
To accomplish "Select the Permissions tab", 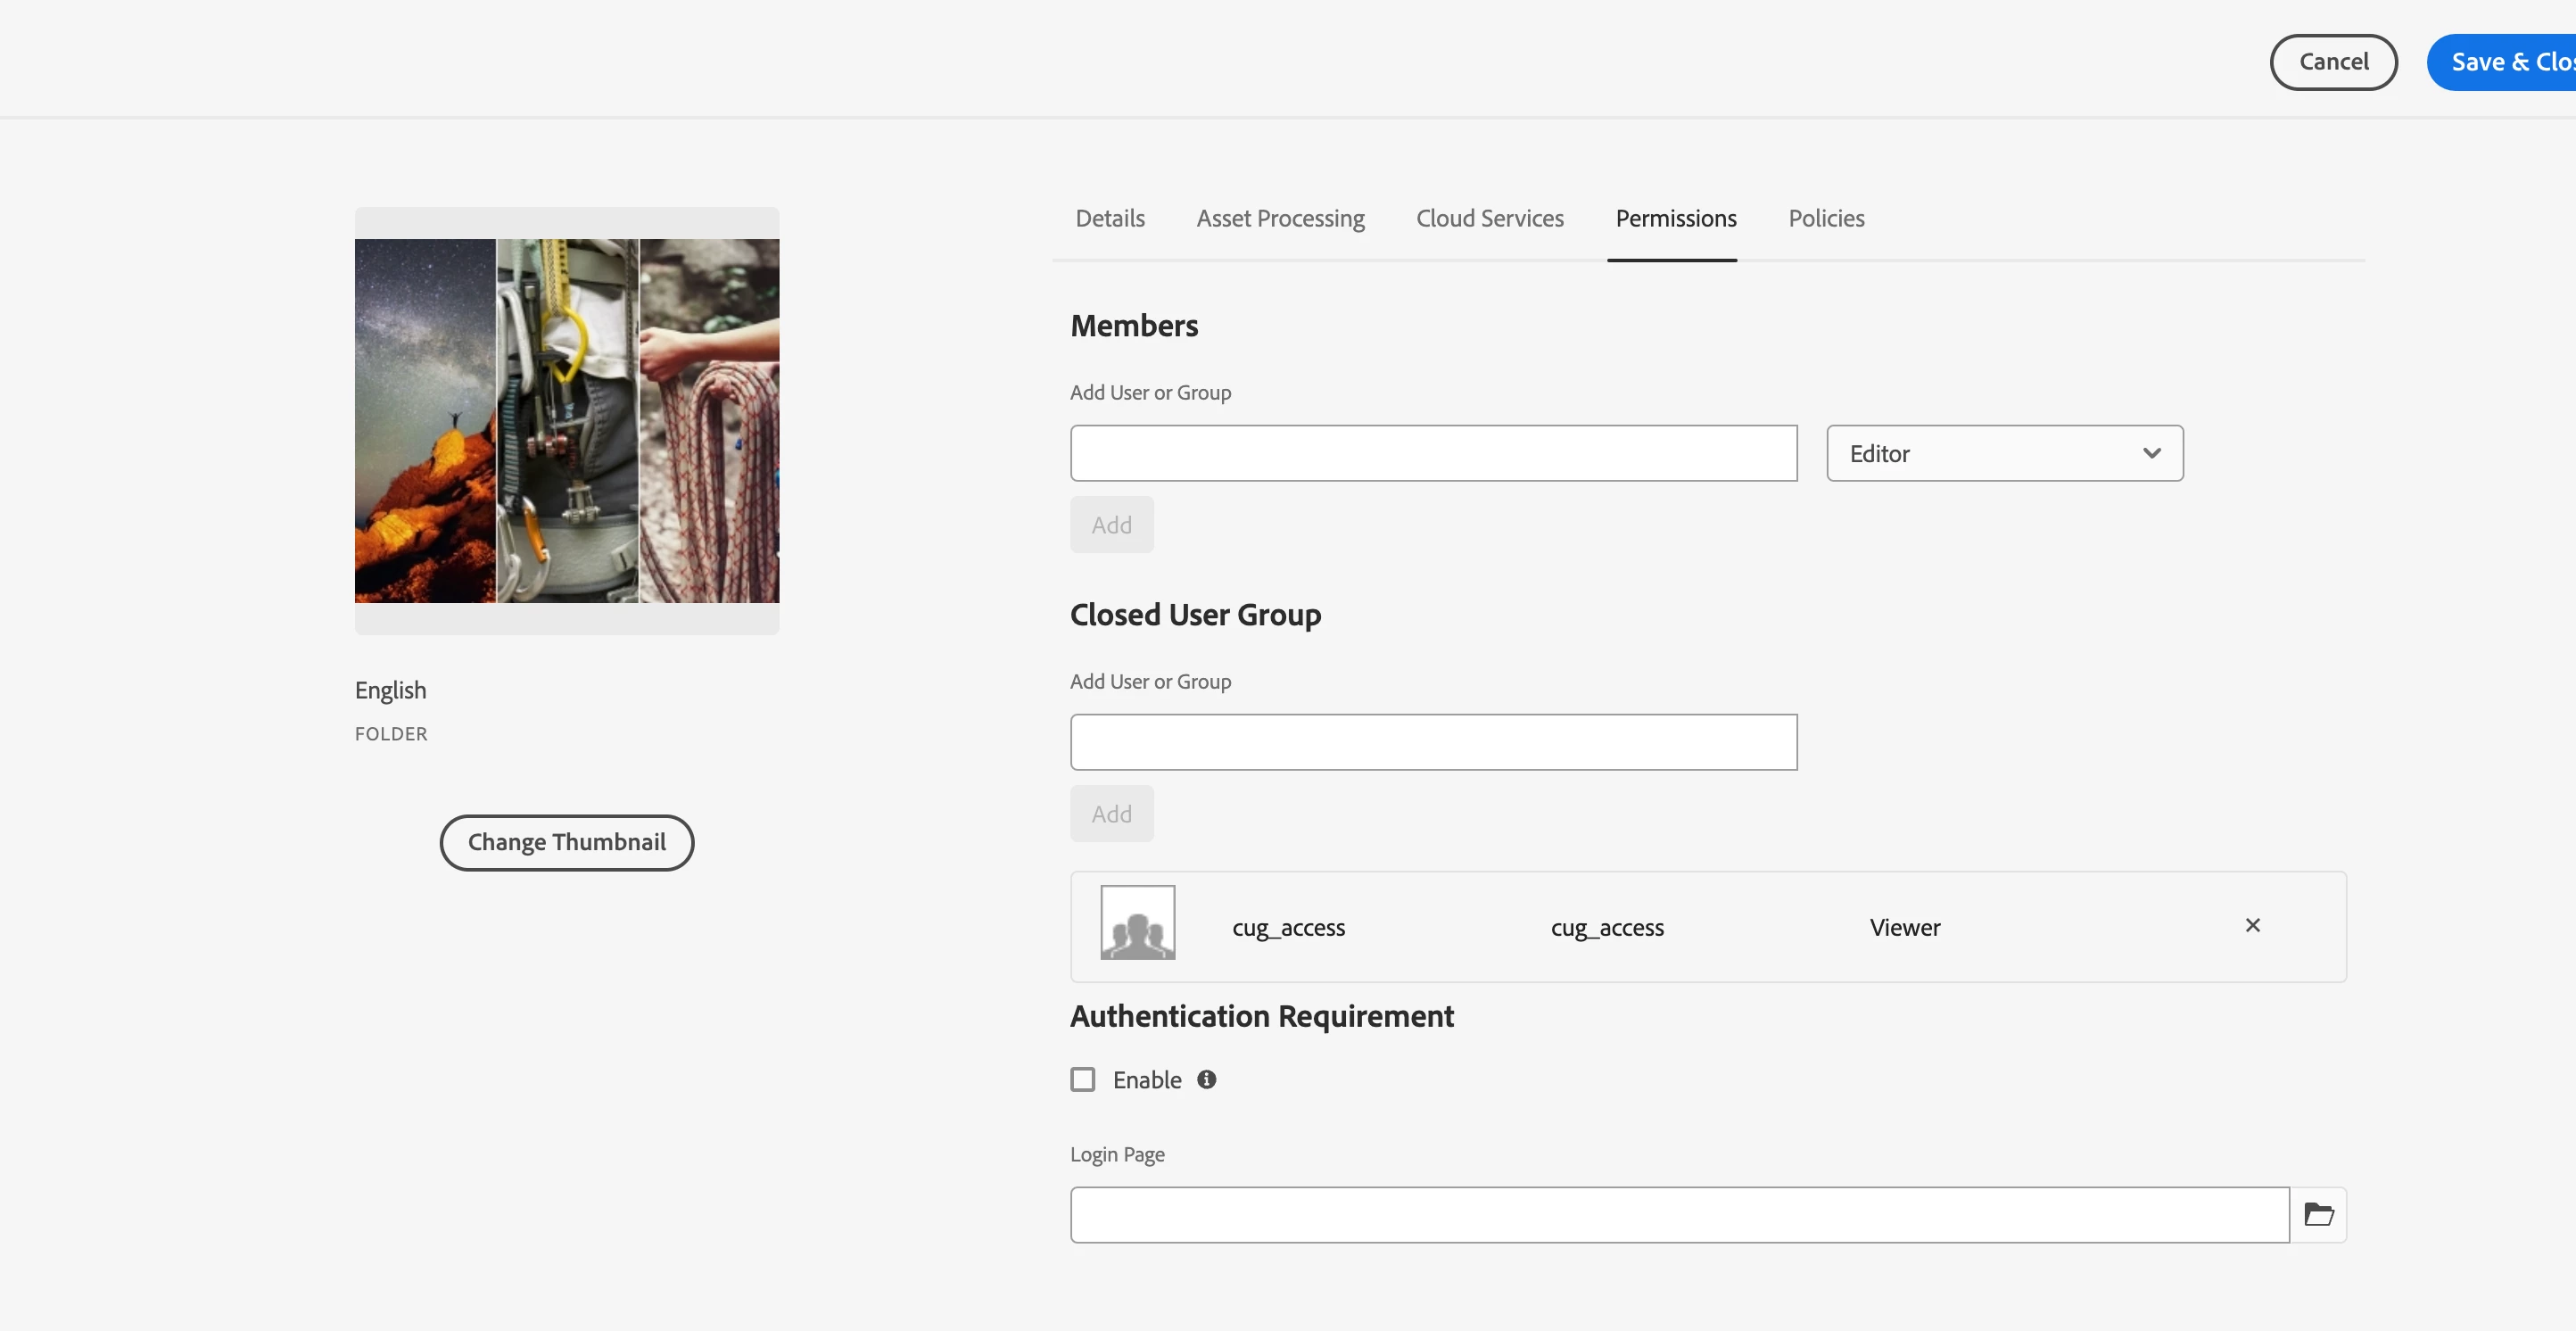I will 1675,218.
